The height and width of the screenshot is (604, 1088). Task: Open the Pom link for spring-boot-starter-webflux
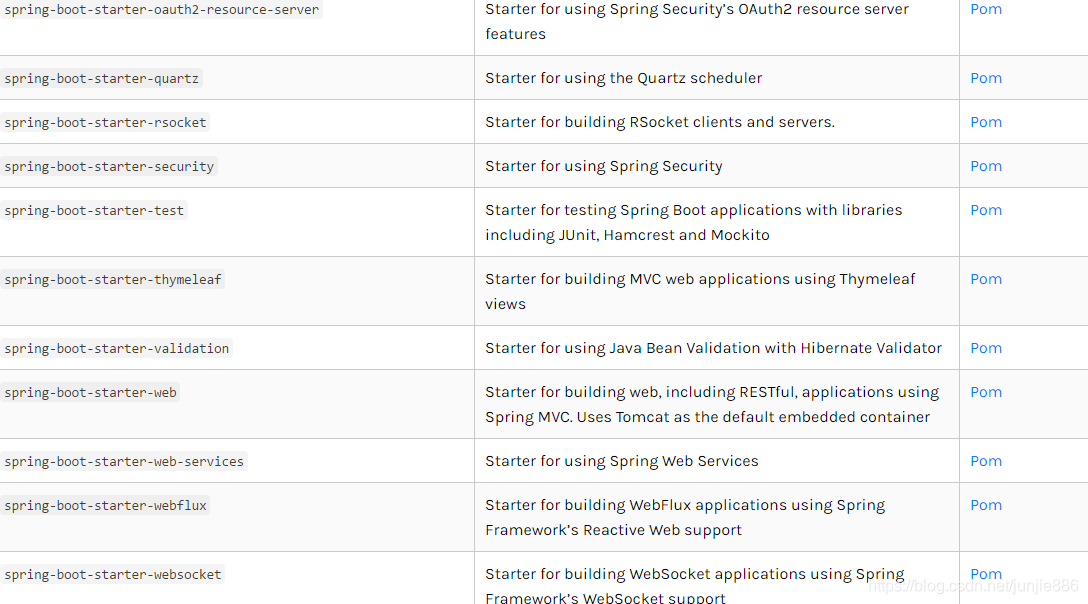point(986,505)
